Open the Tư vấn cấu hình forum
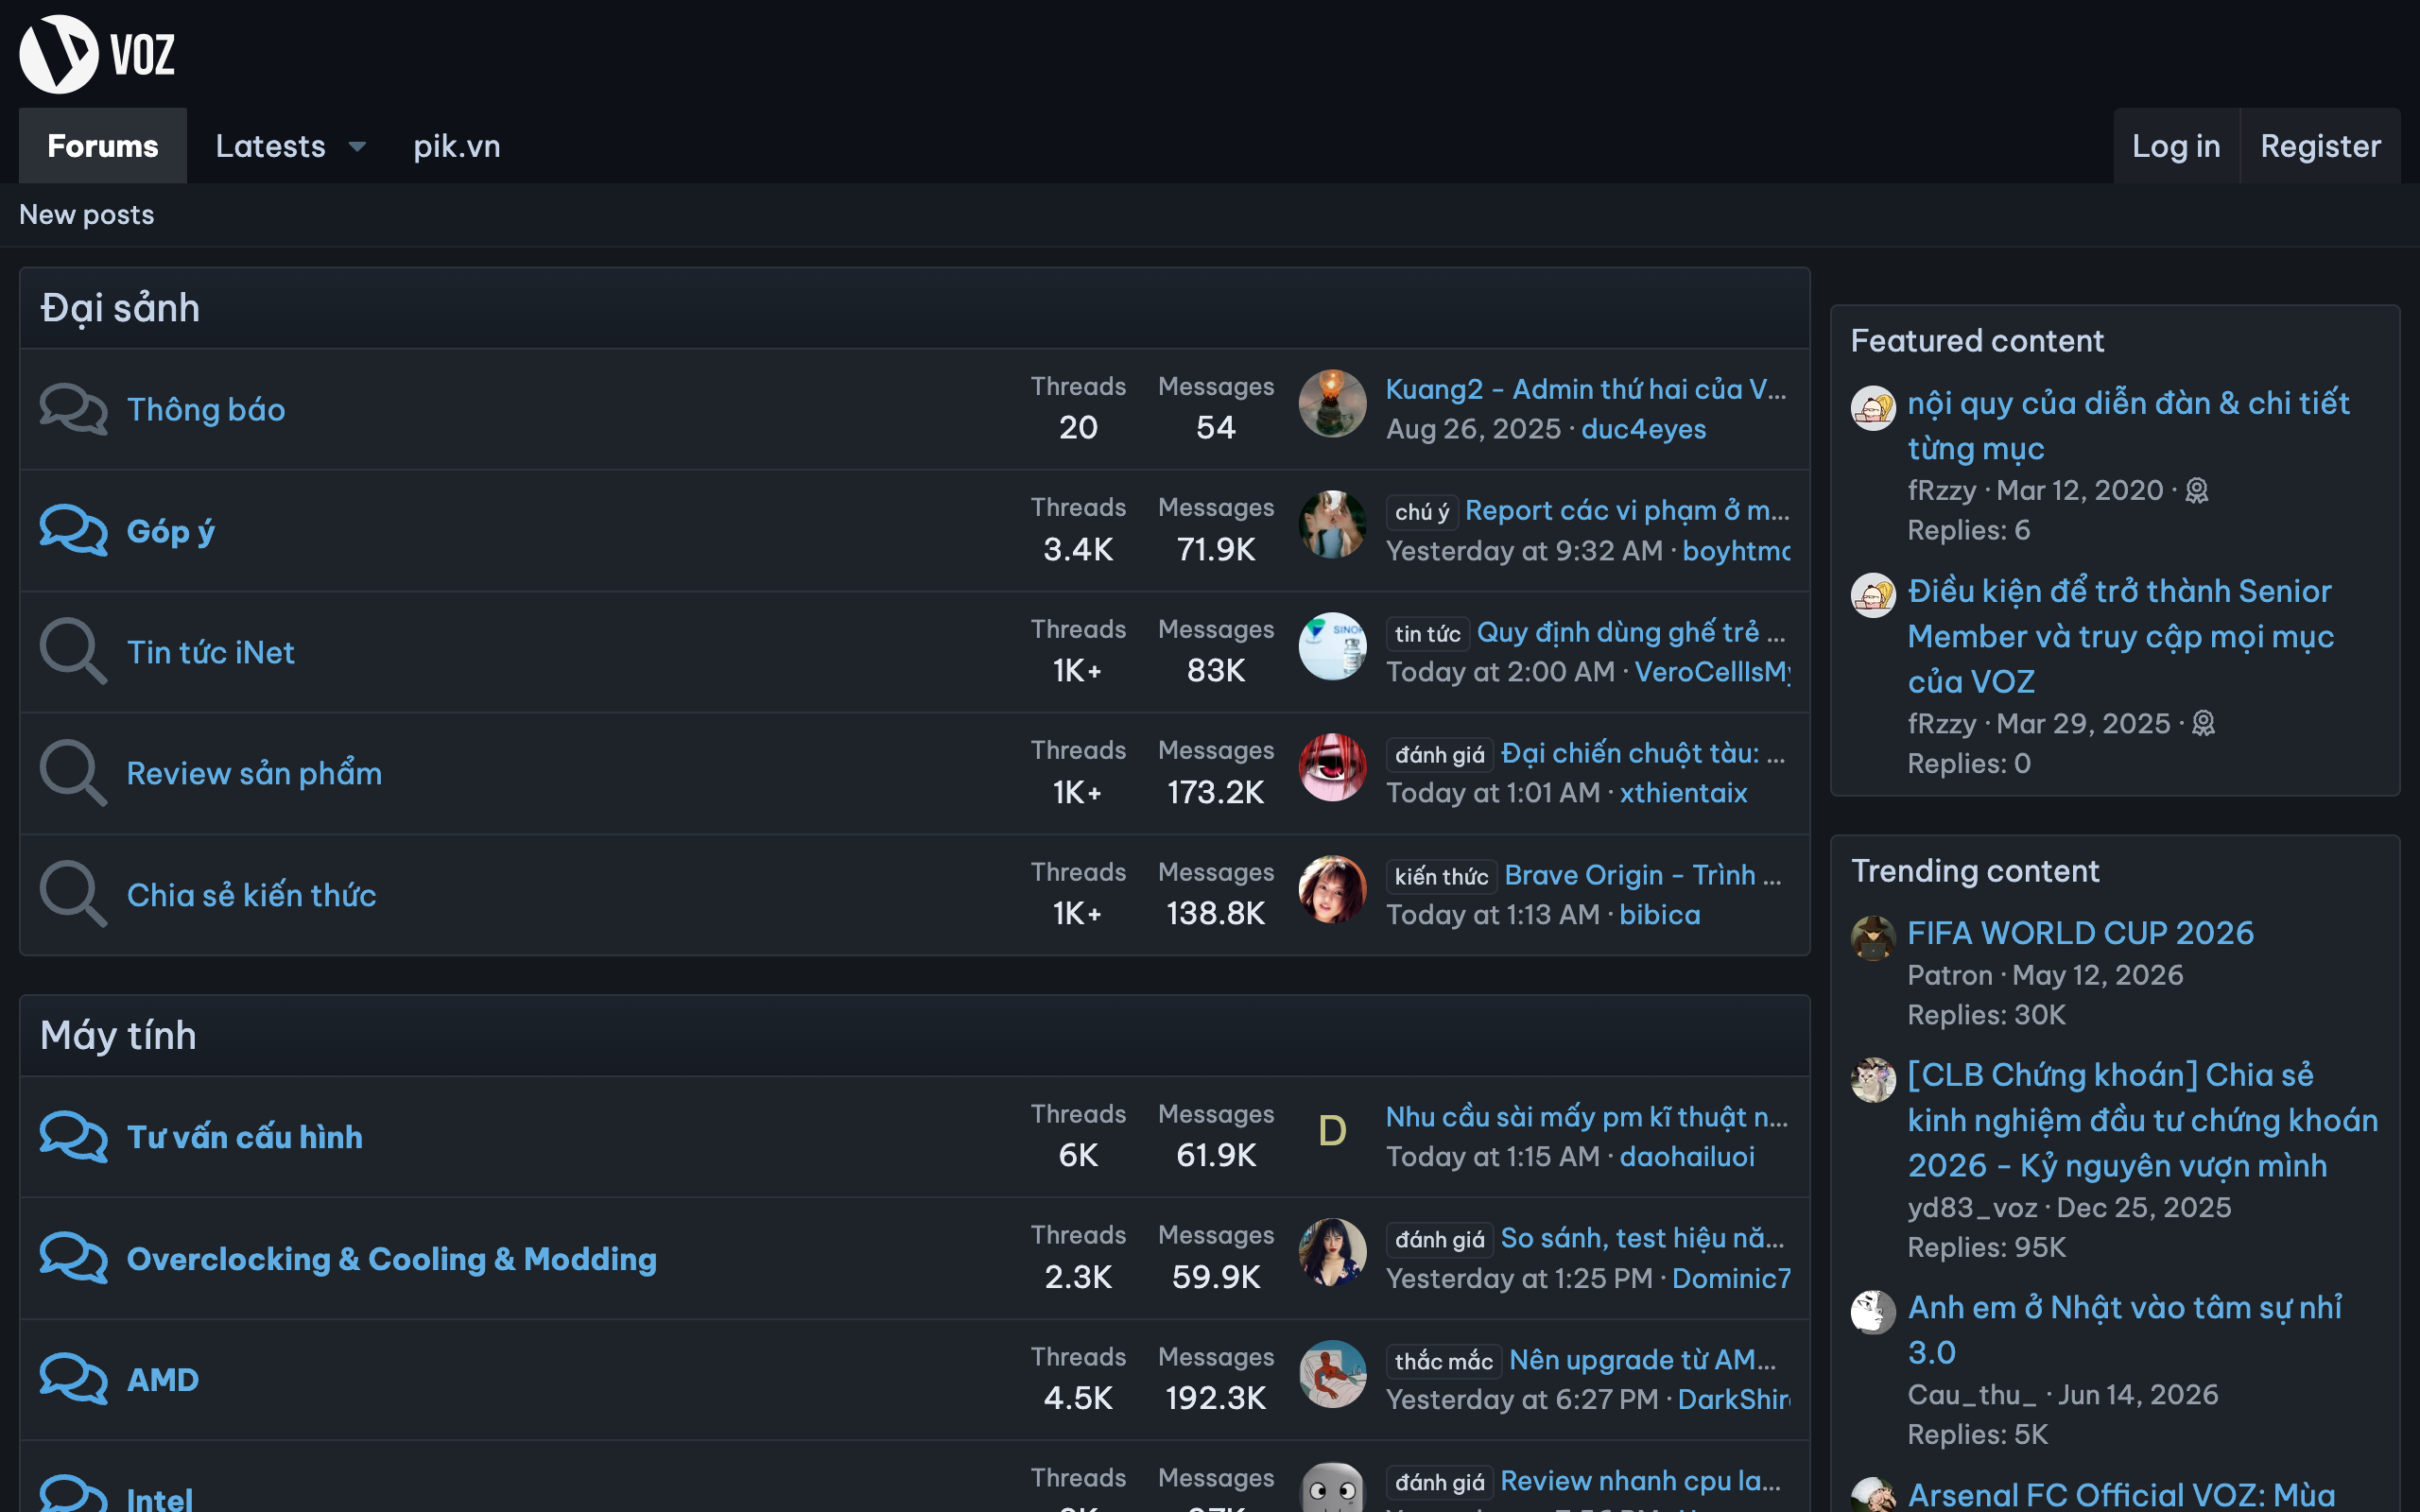2420x1512 pixels. tap(245, 1137)
